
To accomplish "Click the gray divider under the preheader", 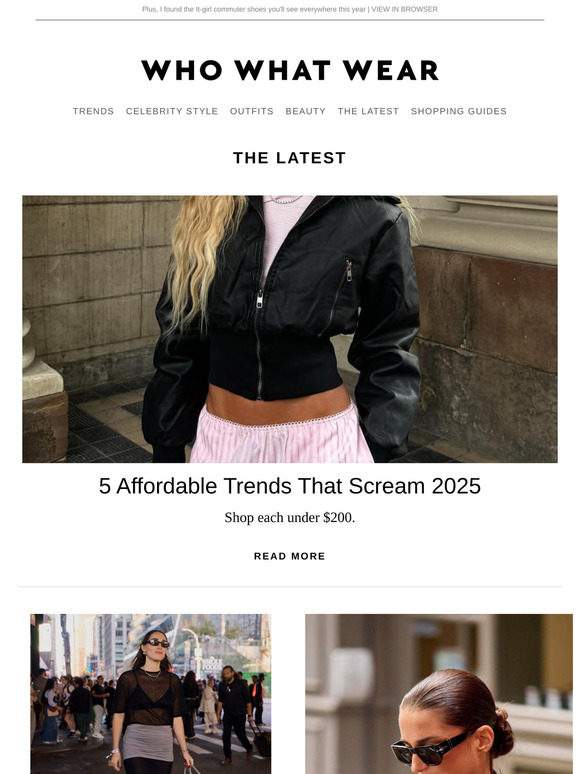I will [290, 20].
